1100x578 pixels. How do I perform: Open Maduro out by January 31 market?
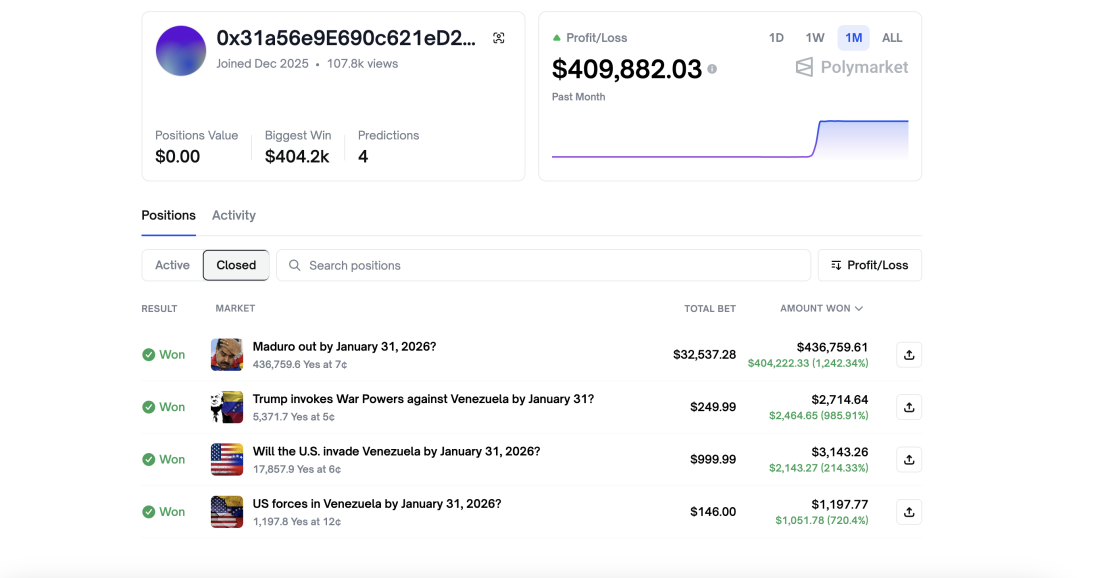click(x=344, y=347)
